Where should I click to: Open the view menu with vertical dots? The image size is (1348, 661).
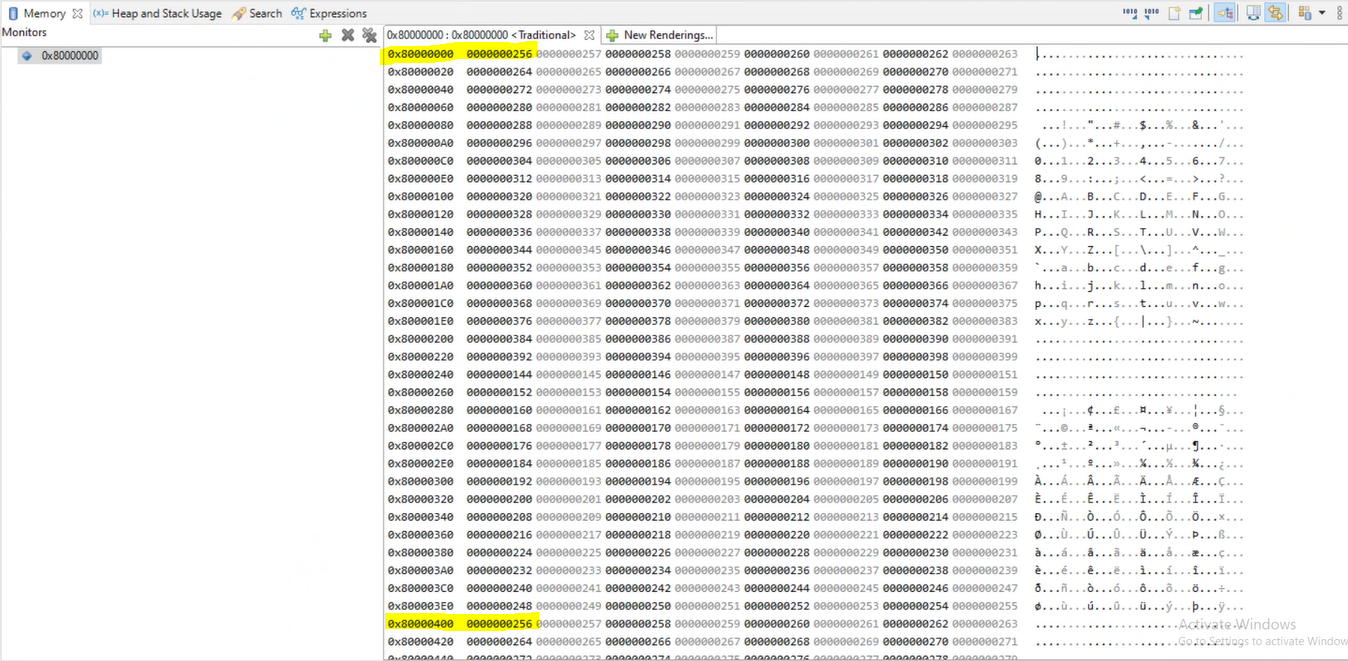[1338, 13]
